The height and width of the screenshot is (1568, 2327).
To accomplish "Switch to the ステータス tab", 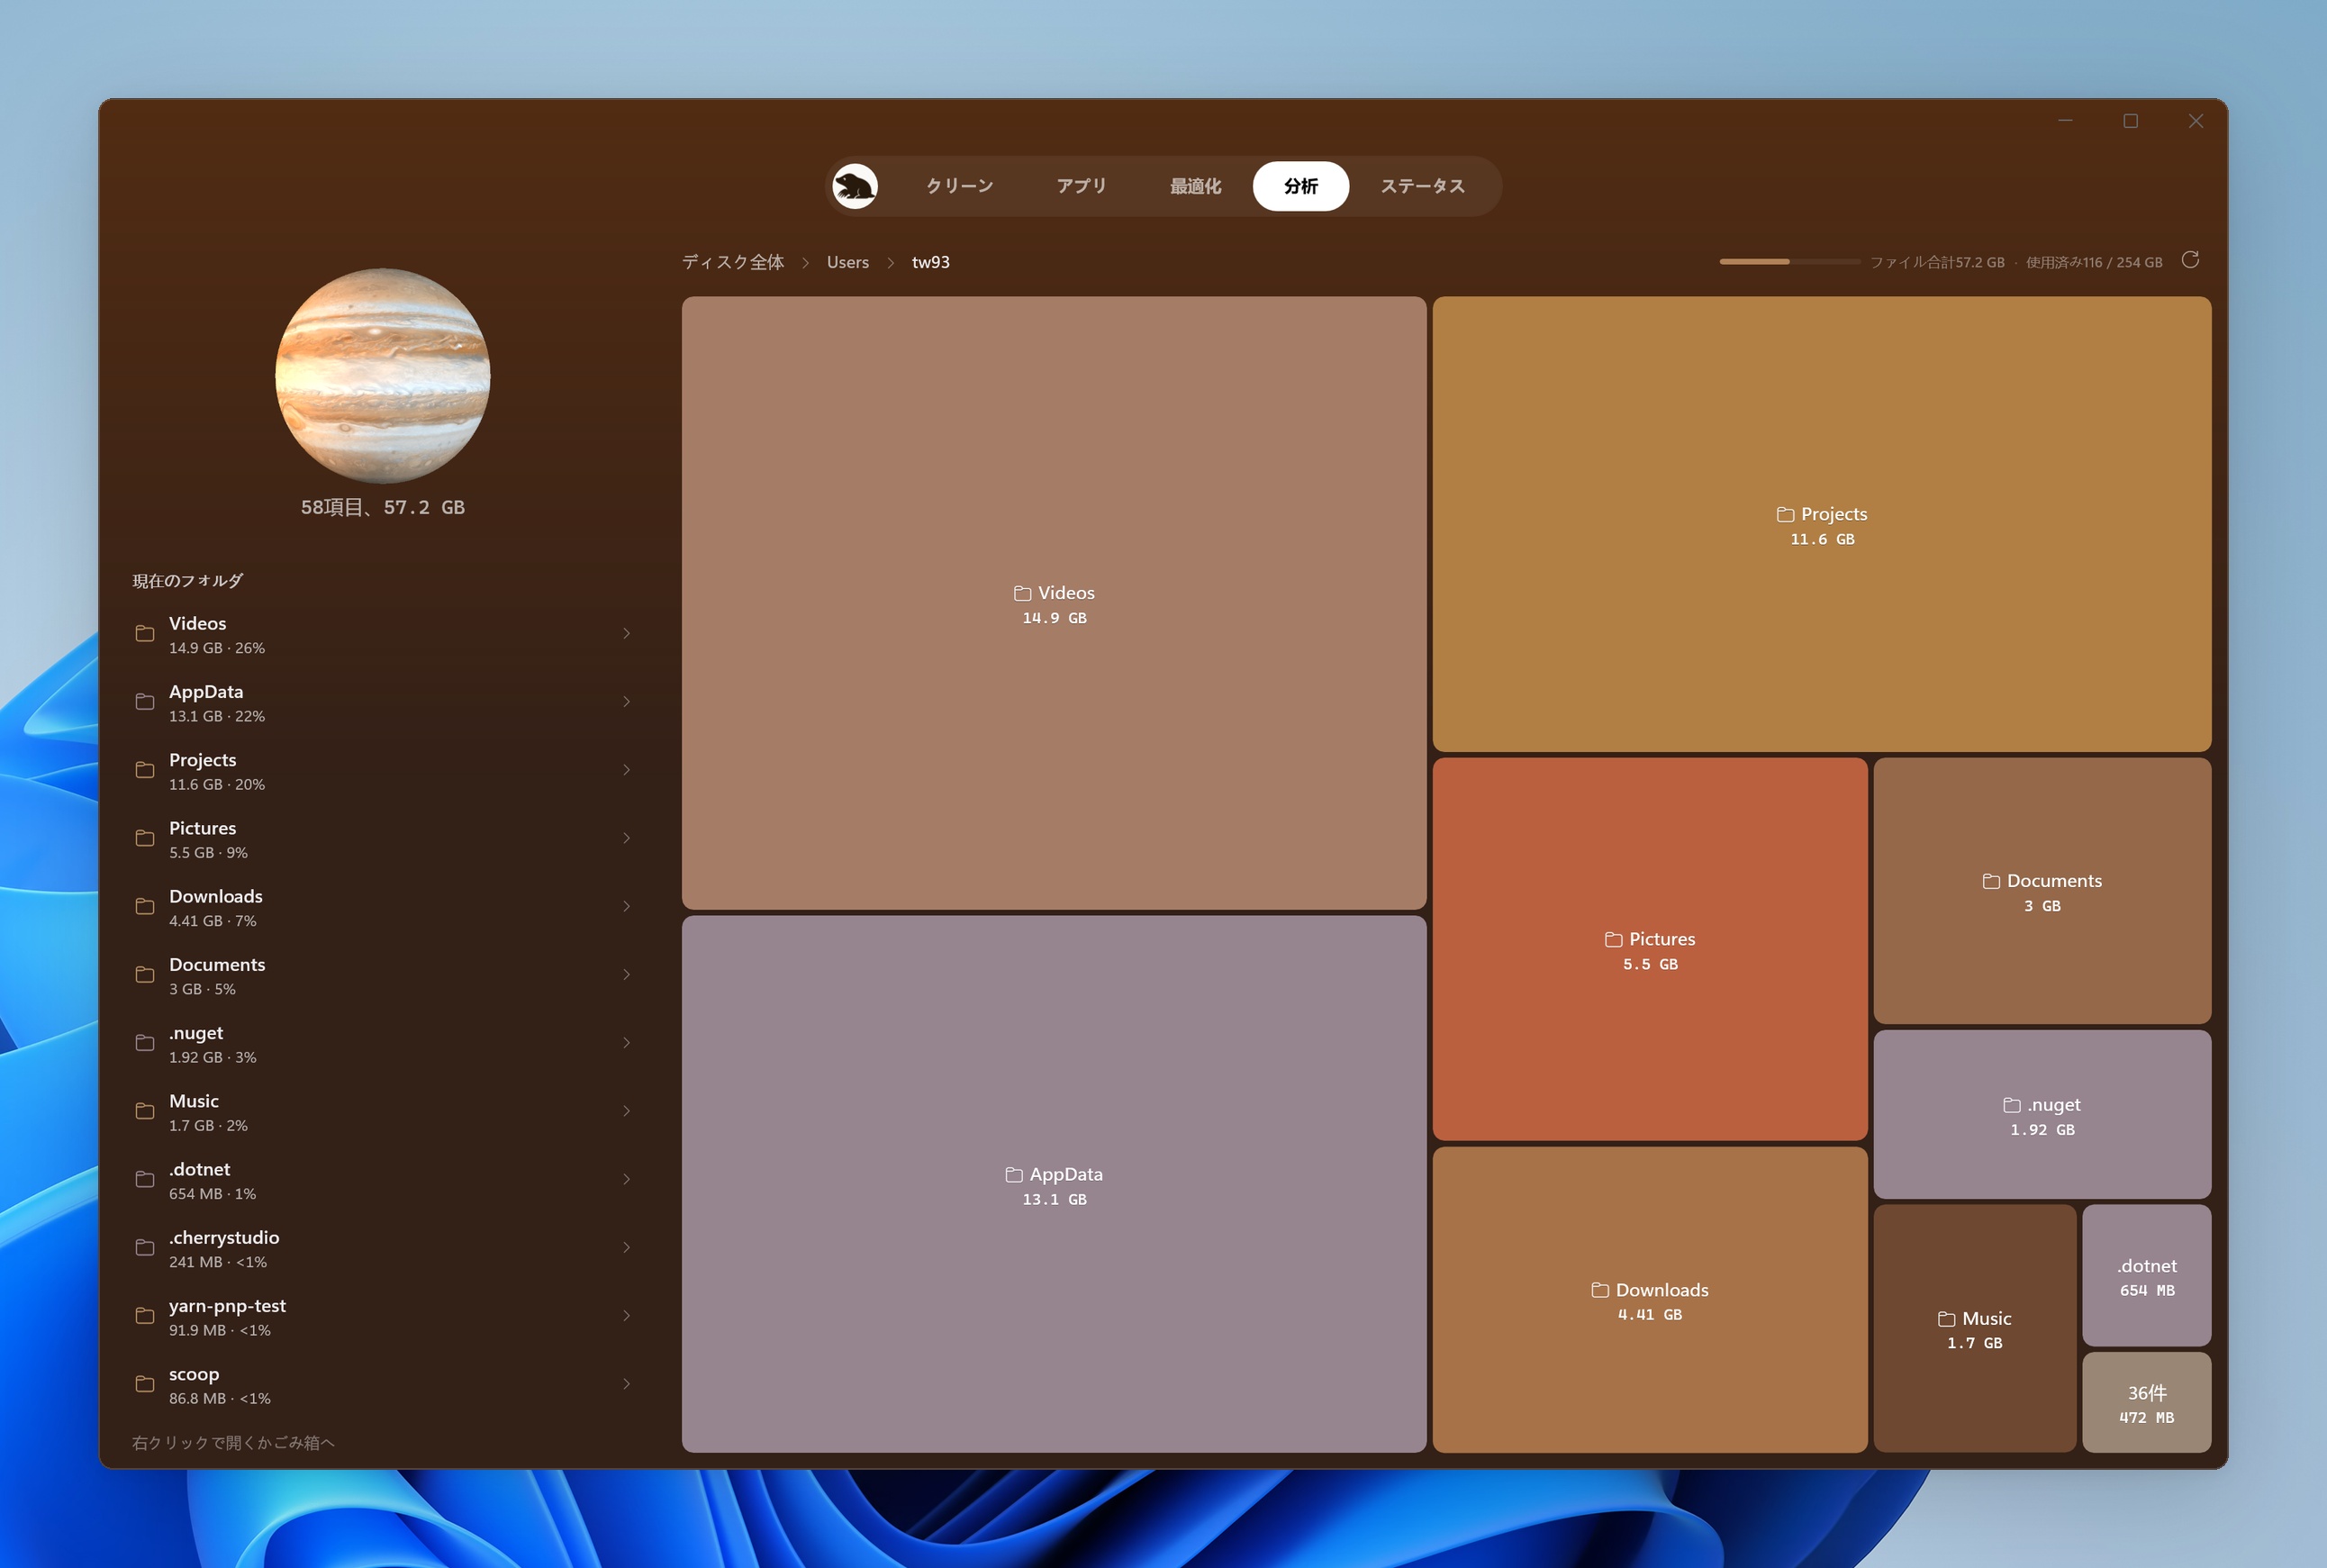I will 1422,186.
